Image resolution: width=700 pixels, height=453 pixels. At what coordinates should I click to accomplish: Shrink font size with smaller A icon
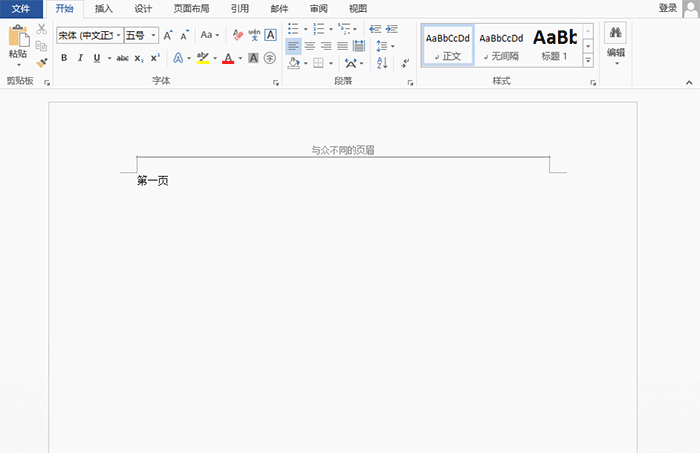(184, 35)
